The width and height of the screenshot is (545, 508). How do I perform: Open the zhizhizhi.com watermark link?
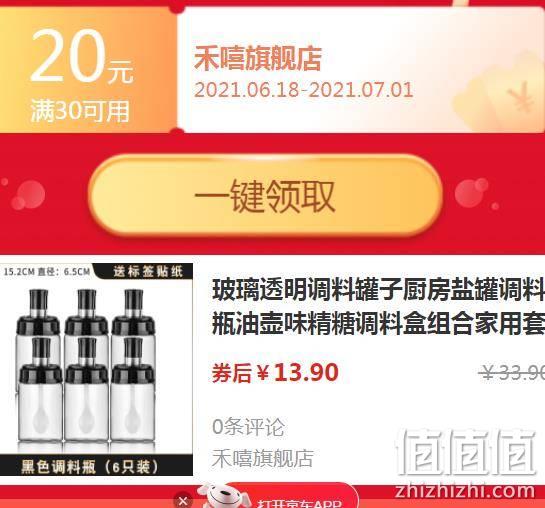click(465, 491)
